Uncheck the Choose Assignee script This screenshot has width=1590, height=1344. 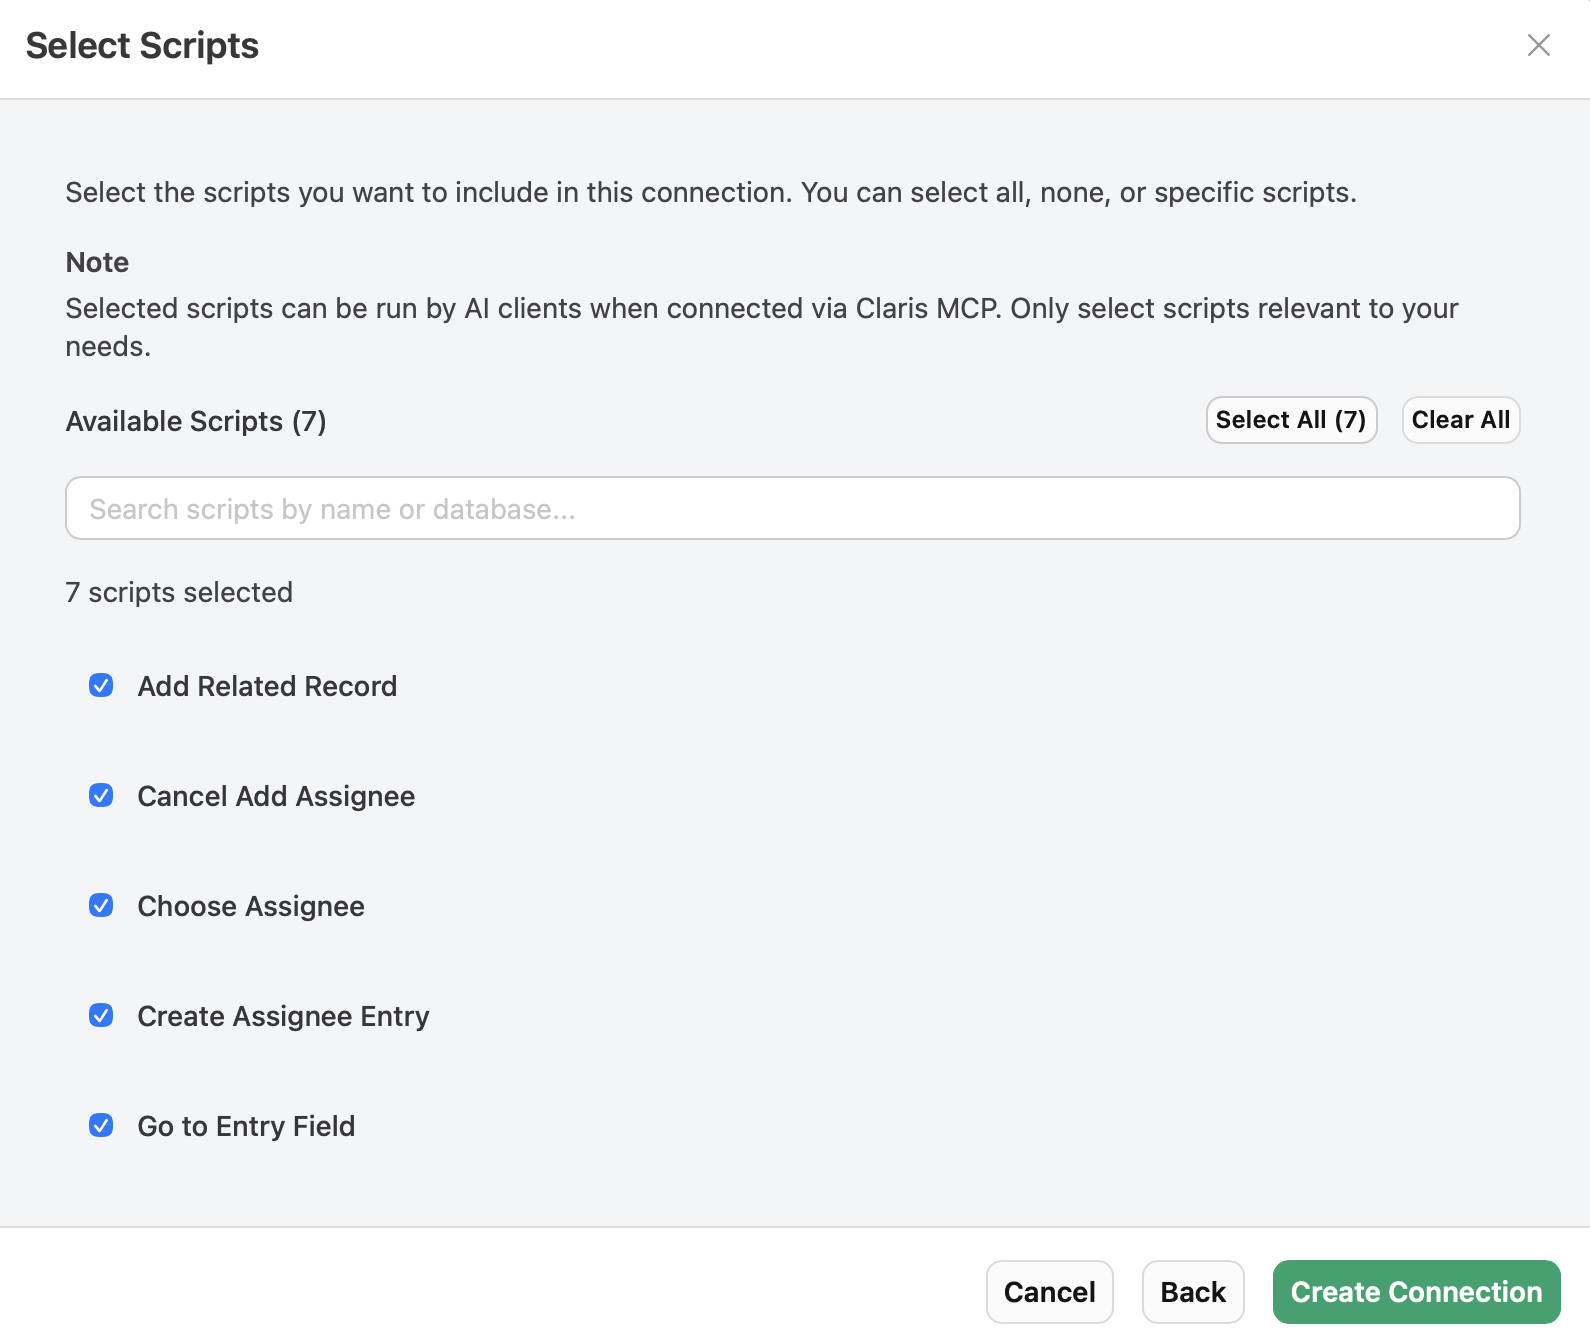tap(101, 906)
